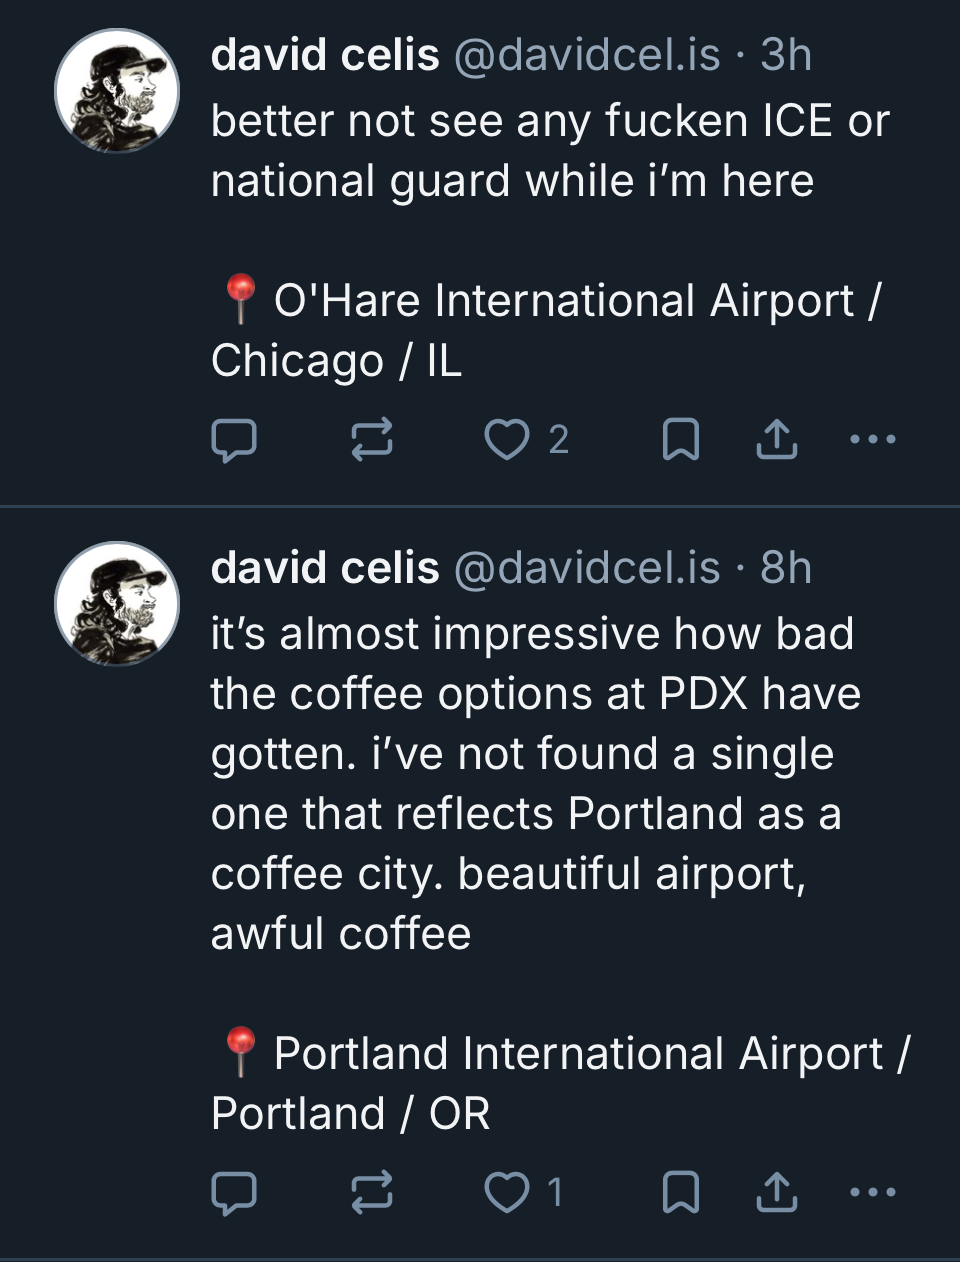This screenshot has width=960, height=1262.
Task: Share the O'Hare airport post
Action: (x=777, y=440)
